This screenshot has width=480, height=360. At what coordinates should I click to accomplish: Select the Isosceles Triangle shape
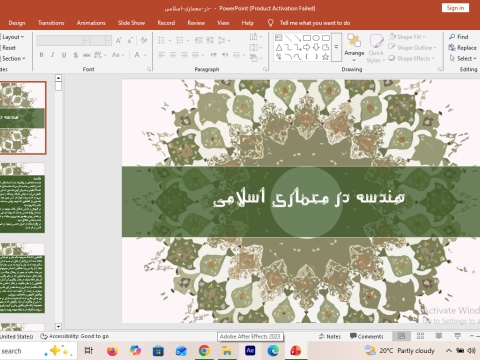tap(279, 47)
